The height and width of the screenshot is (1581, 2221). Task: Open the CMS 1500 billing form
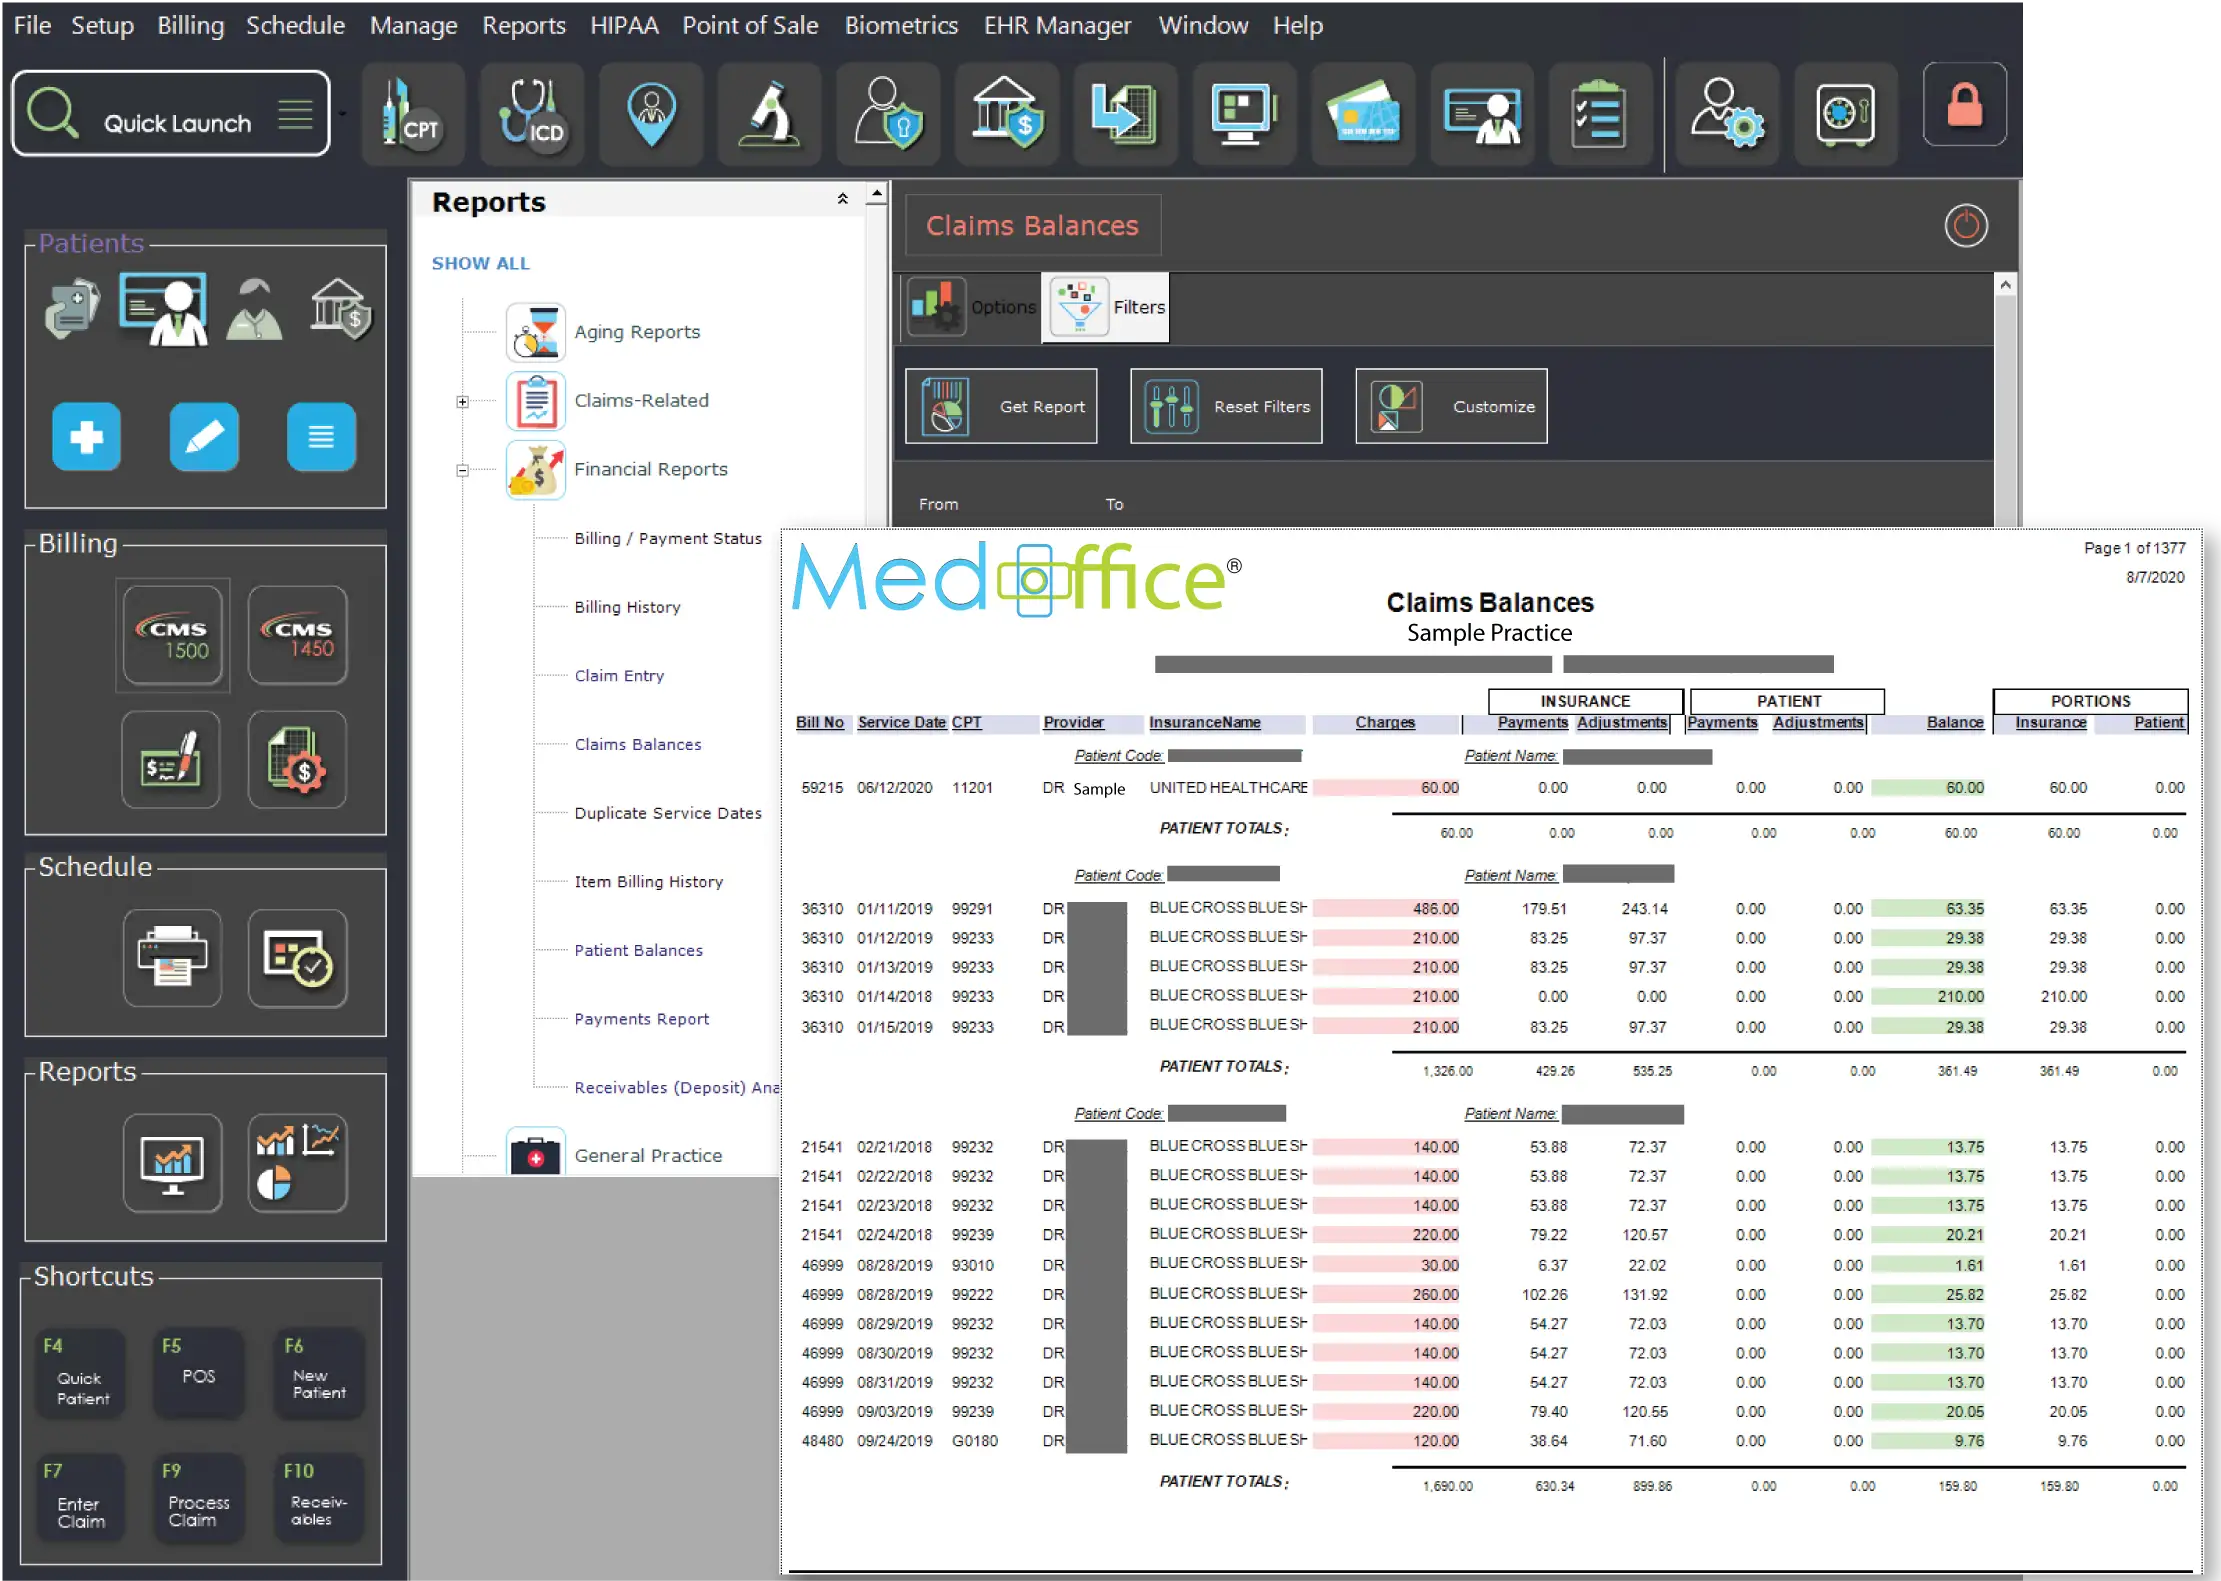click(173, 636)
